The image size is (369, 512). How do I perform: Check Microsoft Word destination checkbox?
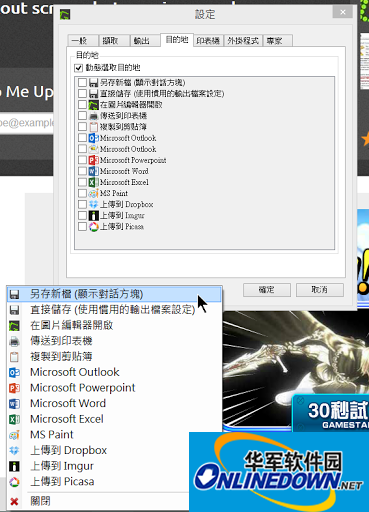tap(82, 171)
